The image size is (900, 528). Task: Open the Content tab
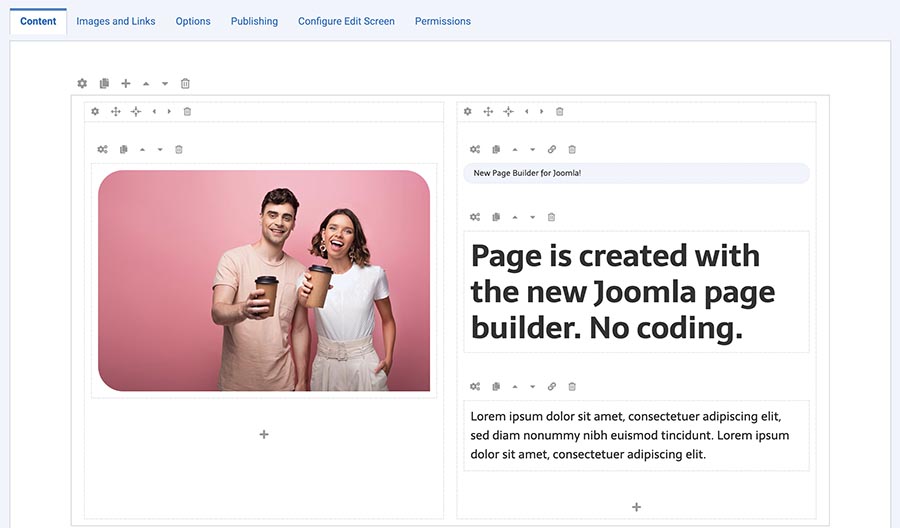[38, 21]
